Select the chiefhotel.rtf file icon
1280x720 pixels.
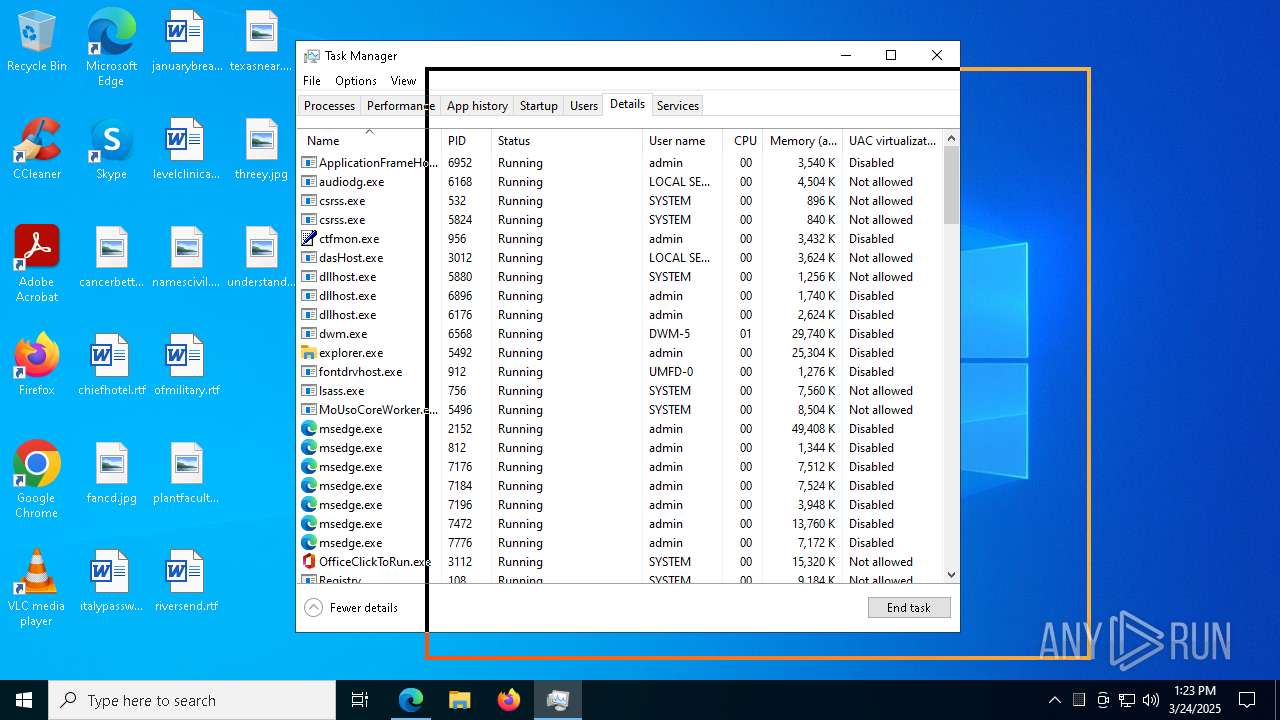(111, 365)
